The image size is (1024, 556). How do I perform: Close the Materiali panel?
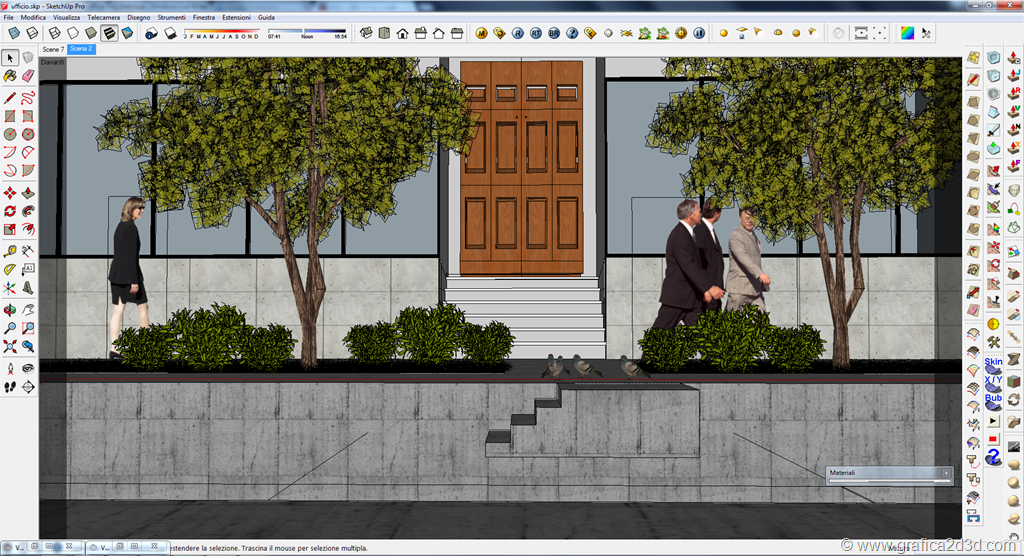946,472
